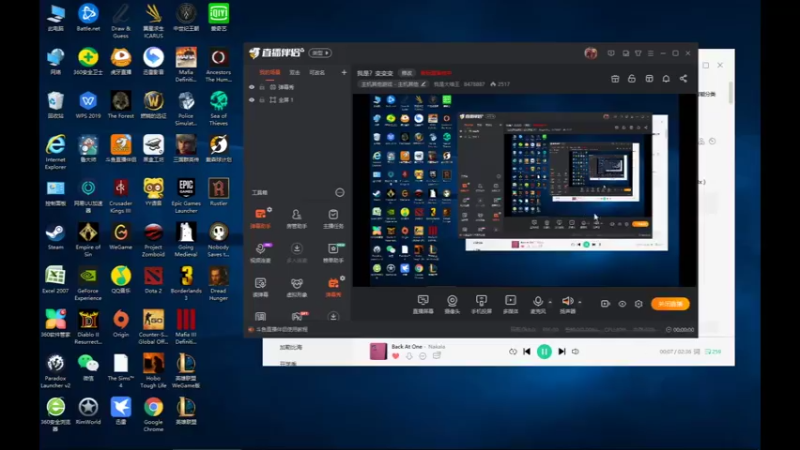The width and height of the screenshot is (800, 450).
Task: Pause the song with green button
Action: [544, 352]
